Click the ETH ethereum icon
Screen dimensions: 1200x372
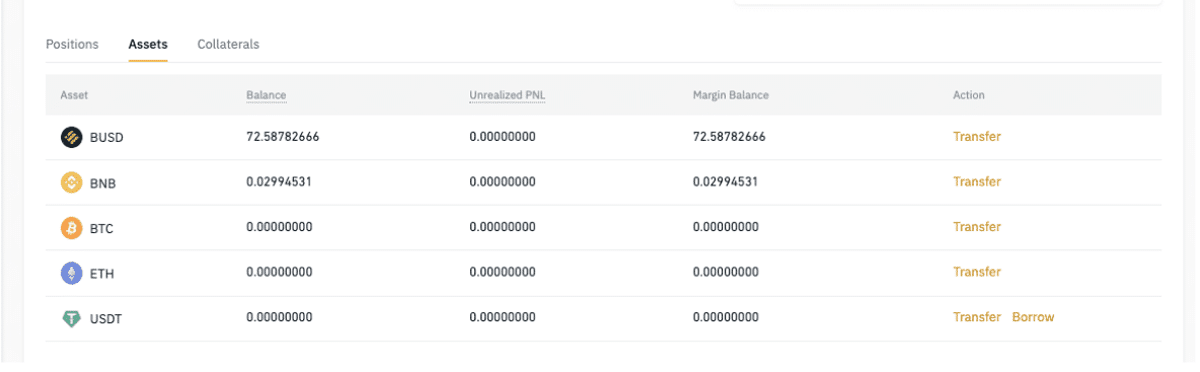pyautogui.click(x=71, y=272)
